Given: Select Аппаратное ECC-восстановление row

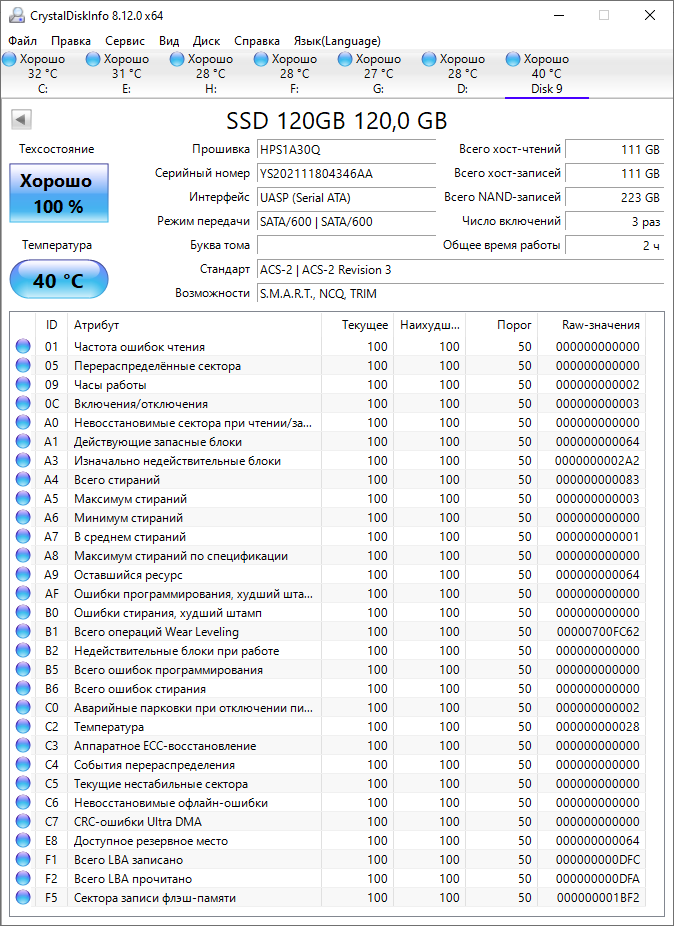Looking at the screenshot, I should (x=328, y=746).
